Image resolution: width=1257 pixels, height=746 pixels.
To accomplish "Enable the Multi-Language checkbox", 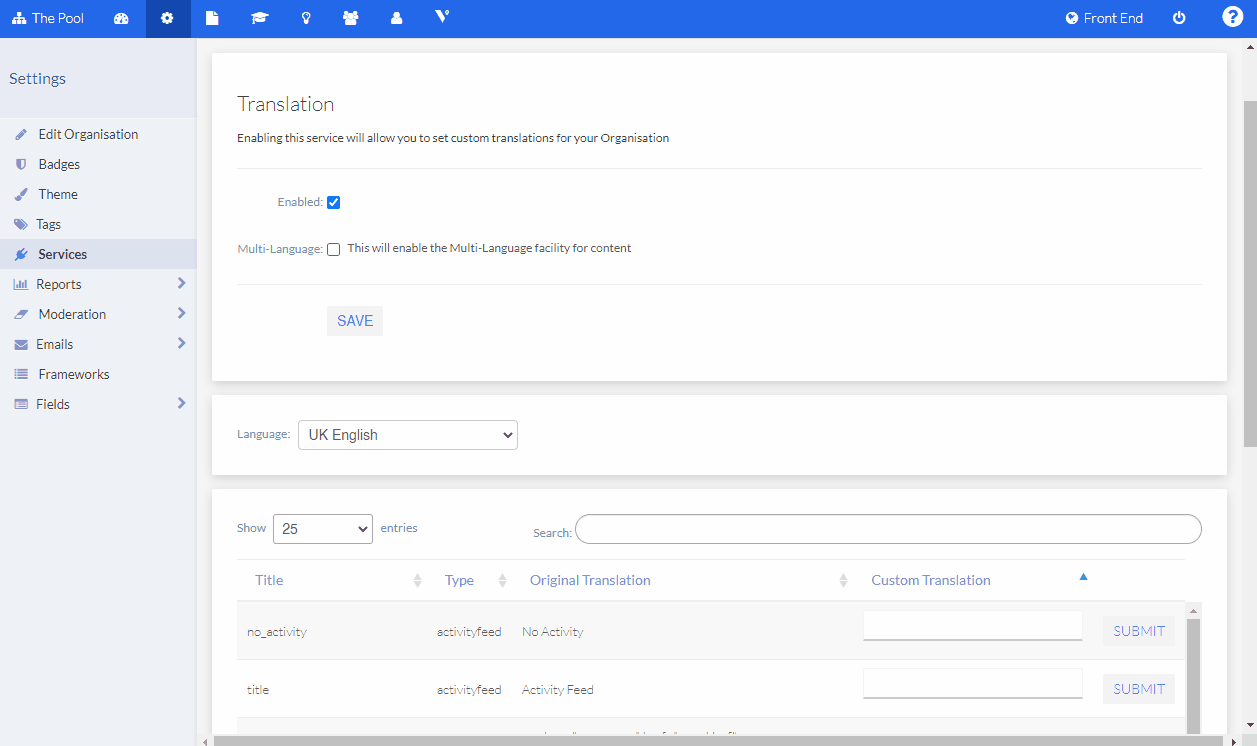I will [334, 250].
